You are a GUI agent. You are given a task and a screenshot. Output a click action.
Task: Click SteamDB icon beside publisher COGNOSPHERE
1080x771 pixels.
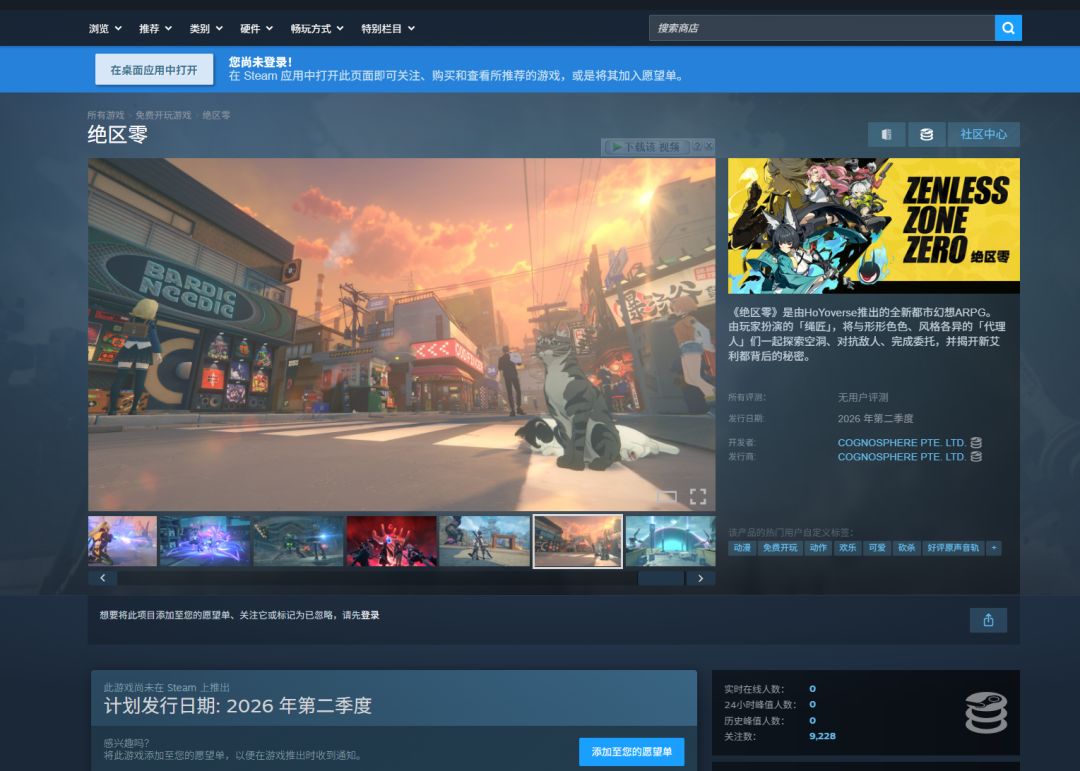pyautogui.click(x=976, y=457)
